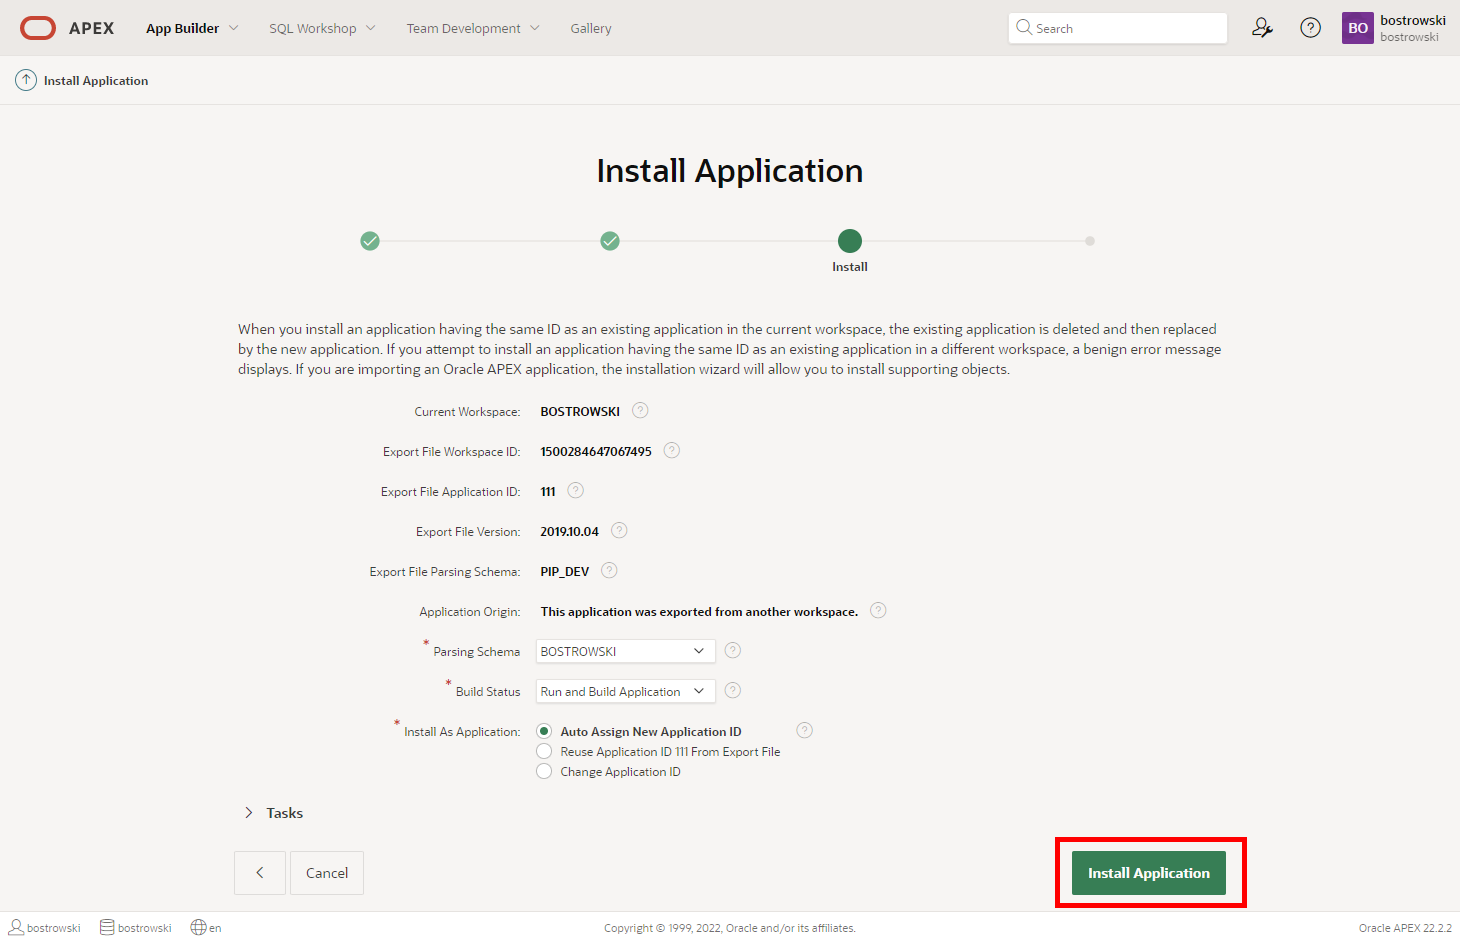Screen dimensions: 1460x943
Task: Select Auto Assign New Application ID
Action: pyautogui.click(x=544, y=731)
